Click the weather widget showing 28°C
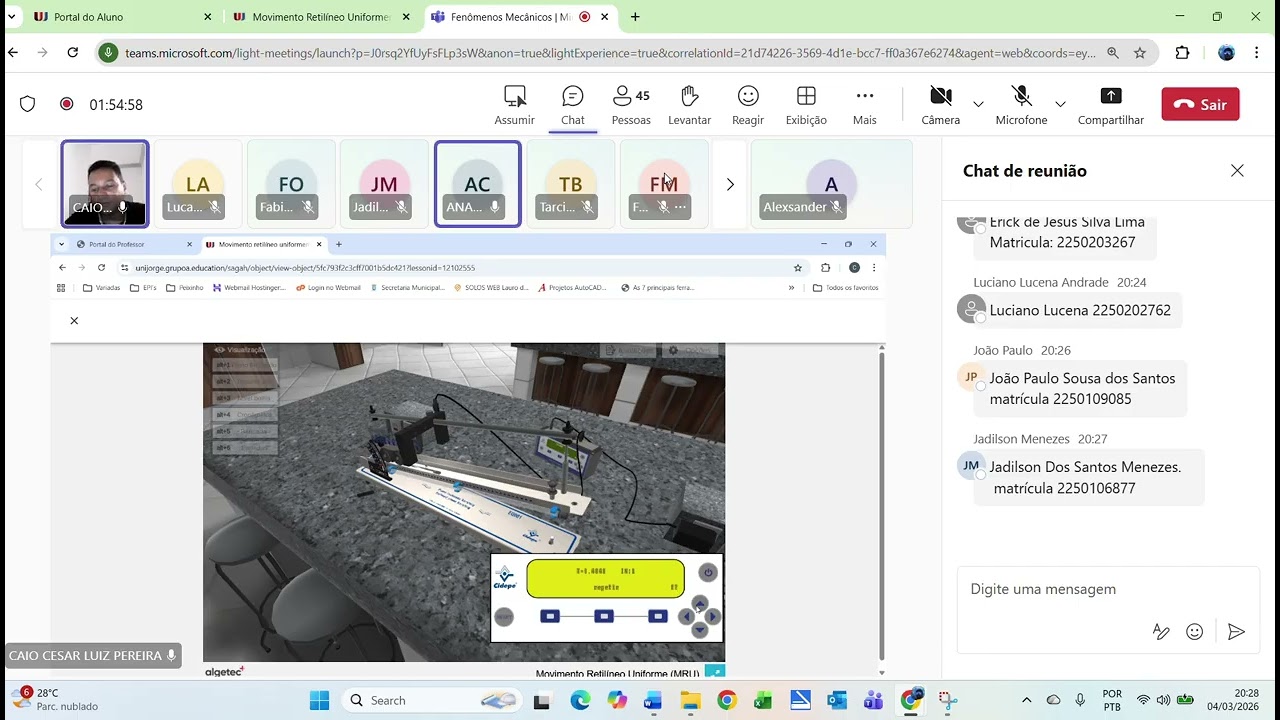This screenshot has height=720, width=1280. (x=56, y=699)
